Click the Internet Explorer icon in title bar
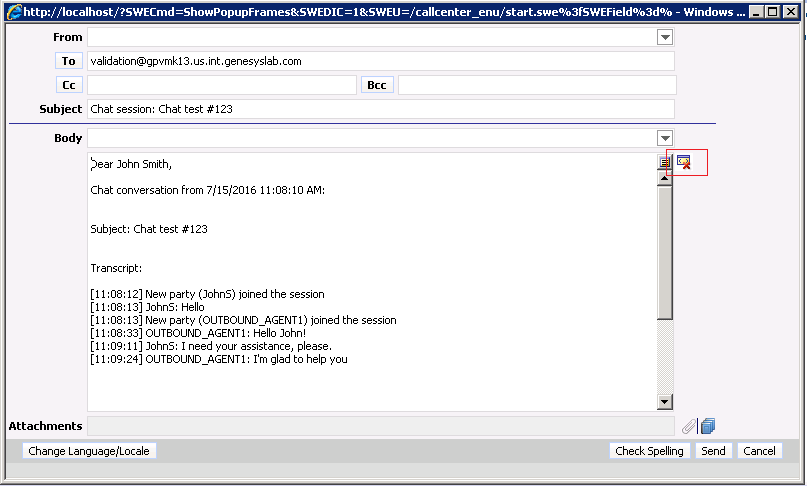The height and width of the screenshot is (486, 807). (x=14, y=11)
